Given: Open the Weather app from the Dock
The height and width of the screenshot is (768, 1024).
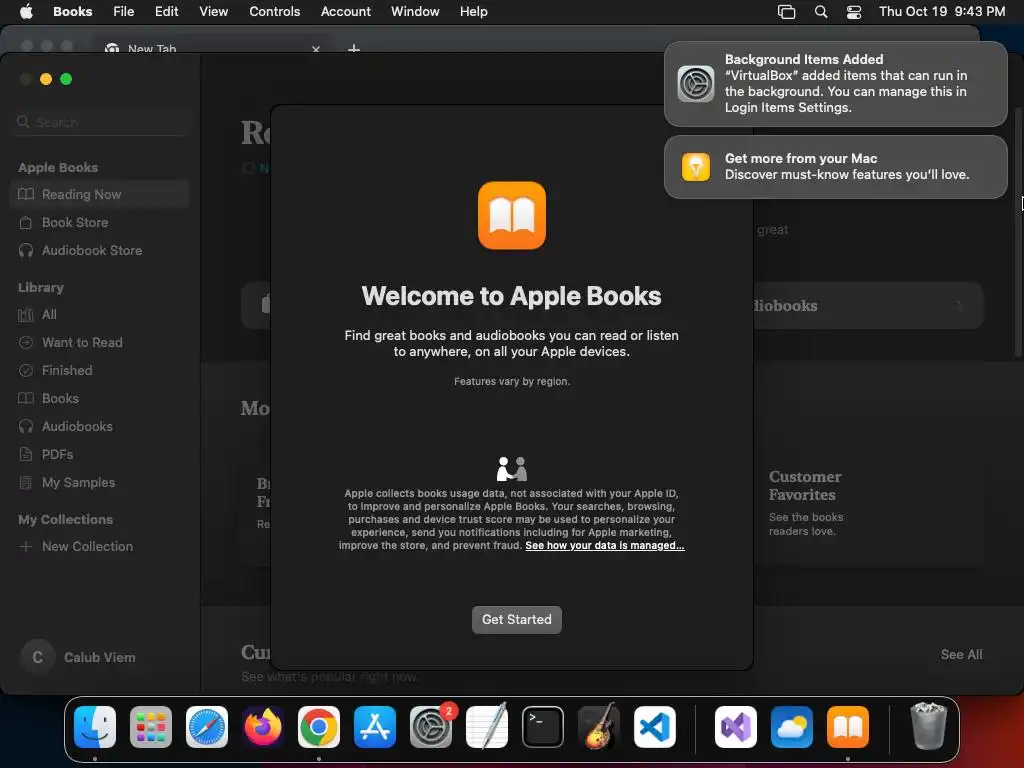Looking at the screenshot, I should [792, 727].
